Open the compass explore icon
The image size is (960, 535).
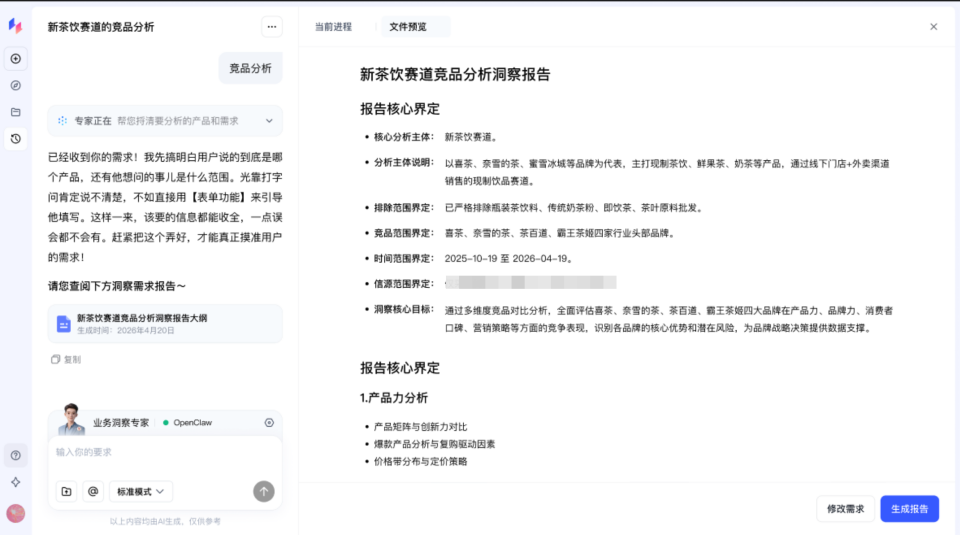(16, 86)
